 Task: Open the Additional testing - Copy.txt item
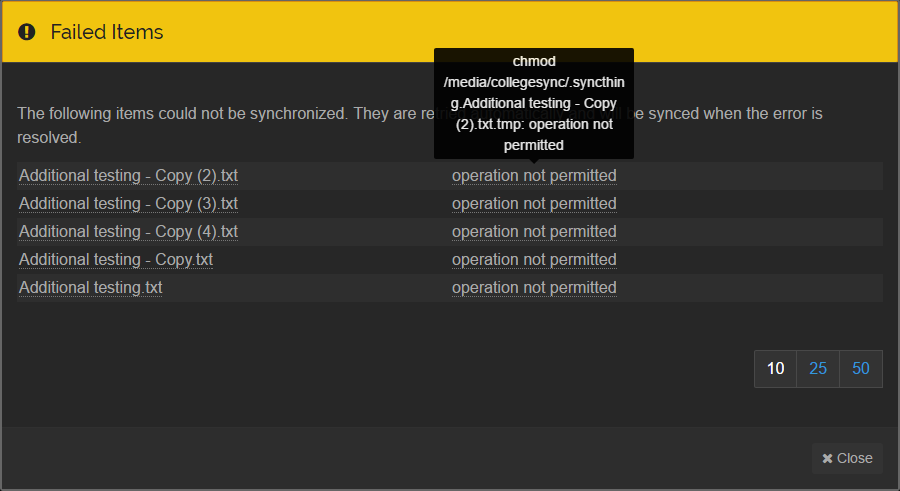tap(116, 260)
